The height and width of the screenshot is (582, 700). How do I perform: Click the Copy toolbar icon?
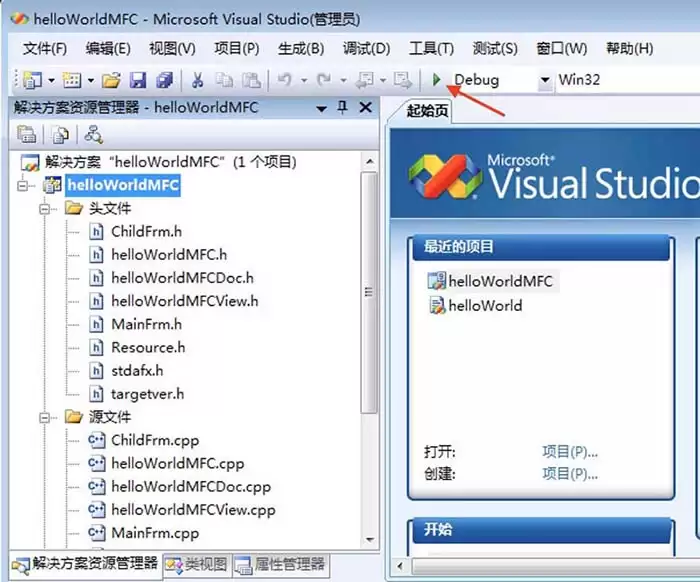tap(224, 80)
